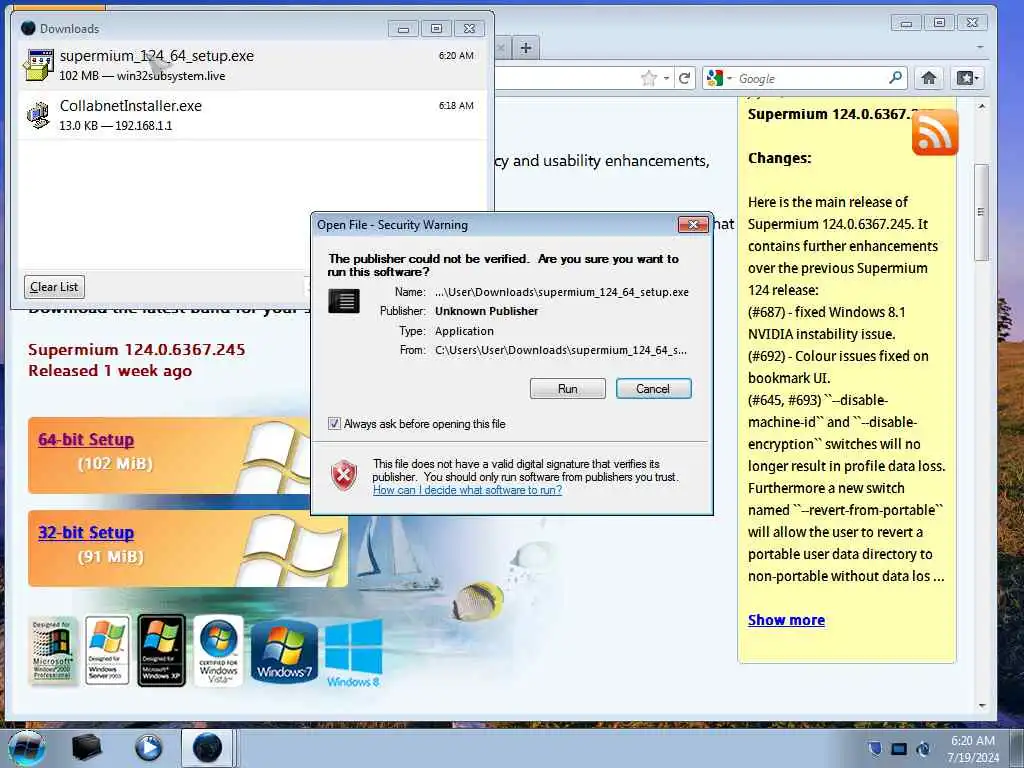The image size is (1024, 768).
Task: Select CollabnetInstaller.exe filename in Downloads
Action: tap(131, 106)
